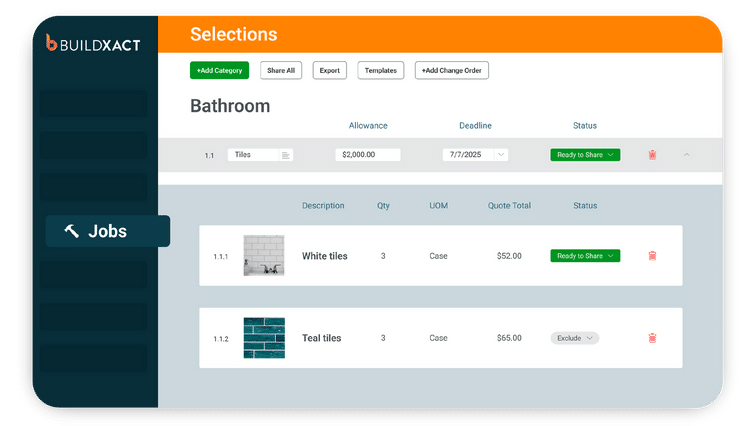Open the Tiles deadline date dropdown
This screenshot has height=426, width=752.
pyautogui.click(x=501, y=154)
